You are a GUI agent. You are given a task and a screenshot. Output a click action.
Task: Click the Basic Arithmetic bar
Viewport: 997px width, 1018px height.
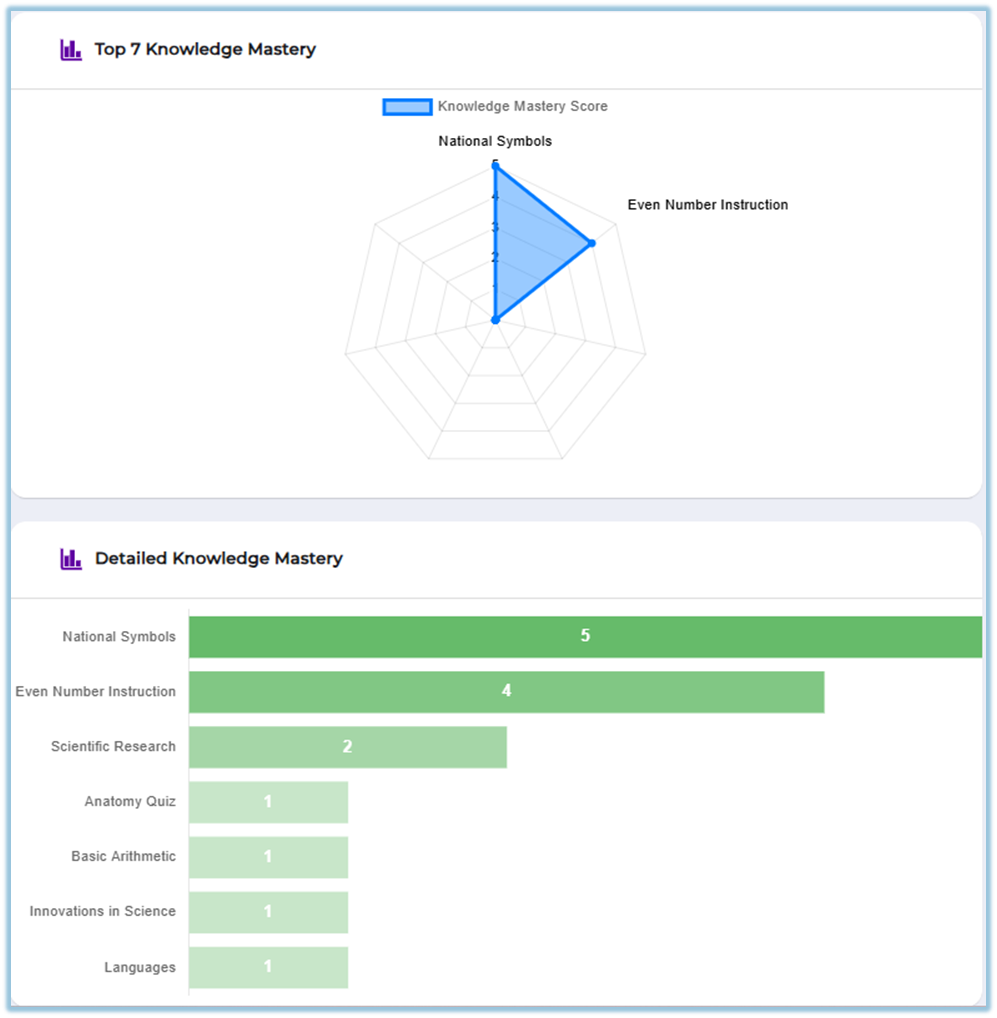pyautogui.click(x=268, y=857)
